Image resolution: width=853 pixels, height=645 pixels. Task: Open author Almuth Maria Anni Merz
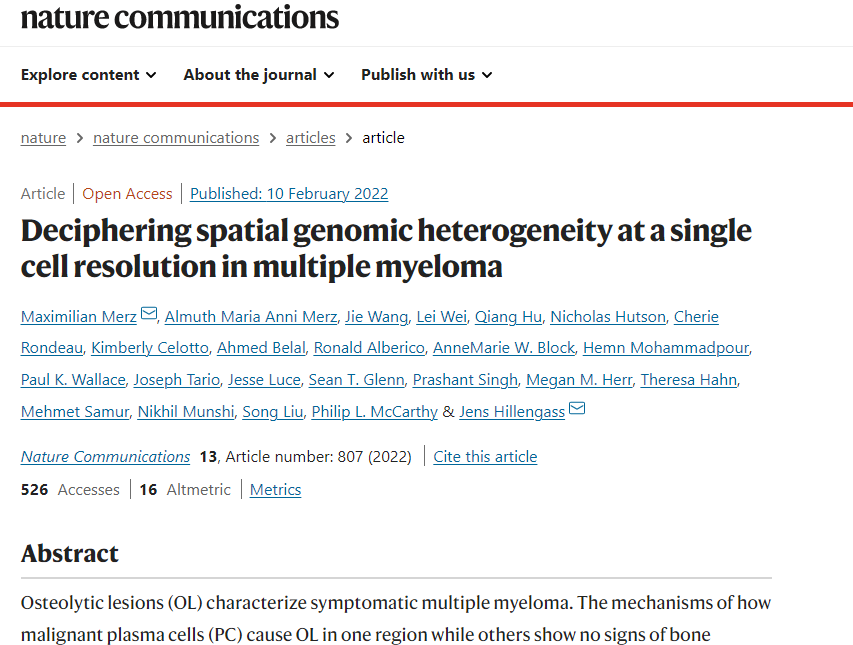[250, 317]
